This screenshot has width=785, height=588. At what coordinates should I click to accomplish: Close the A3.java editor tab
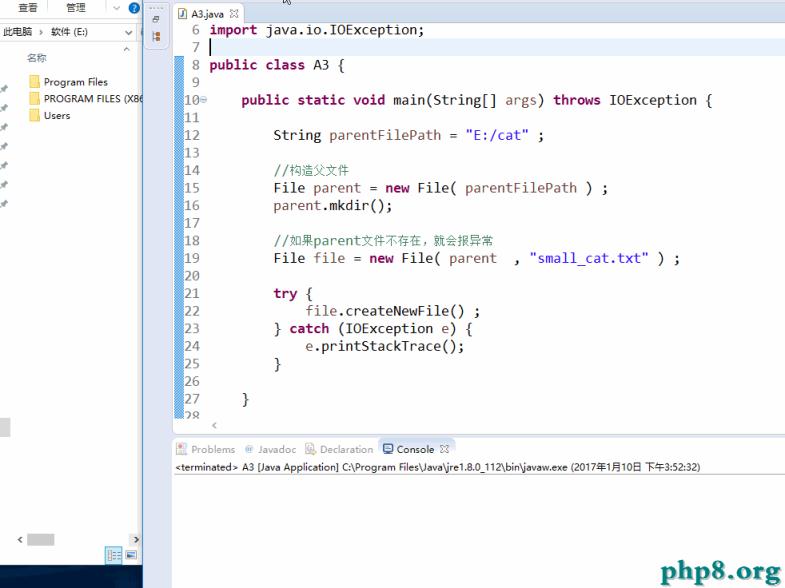tap(234, 14)
